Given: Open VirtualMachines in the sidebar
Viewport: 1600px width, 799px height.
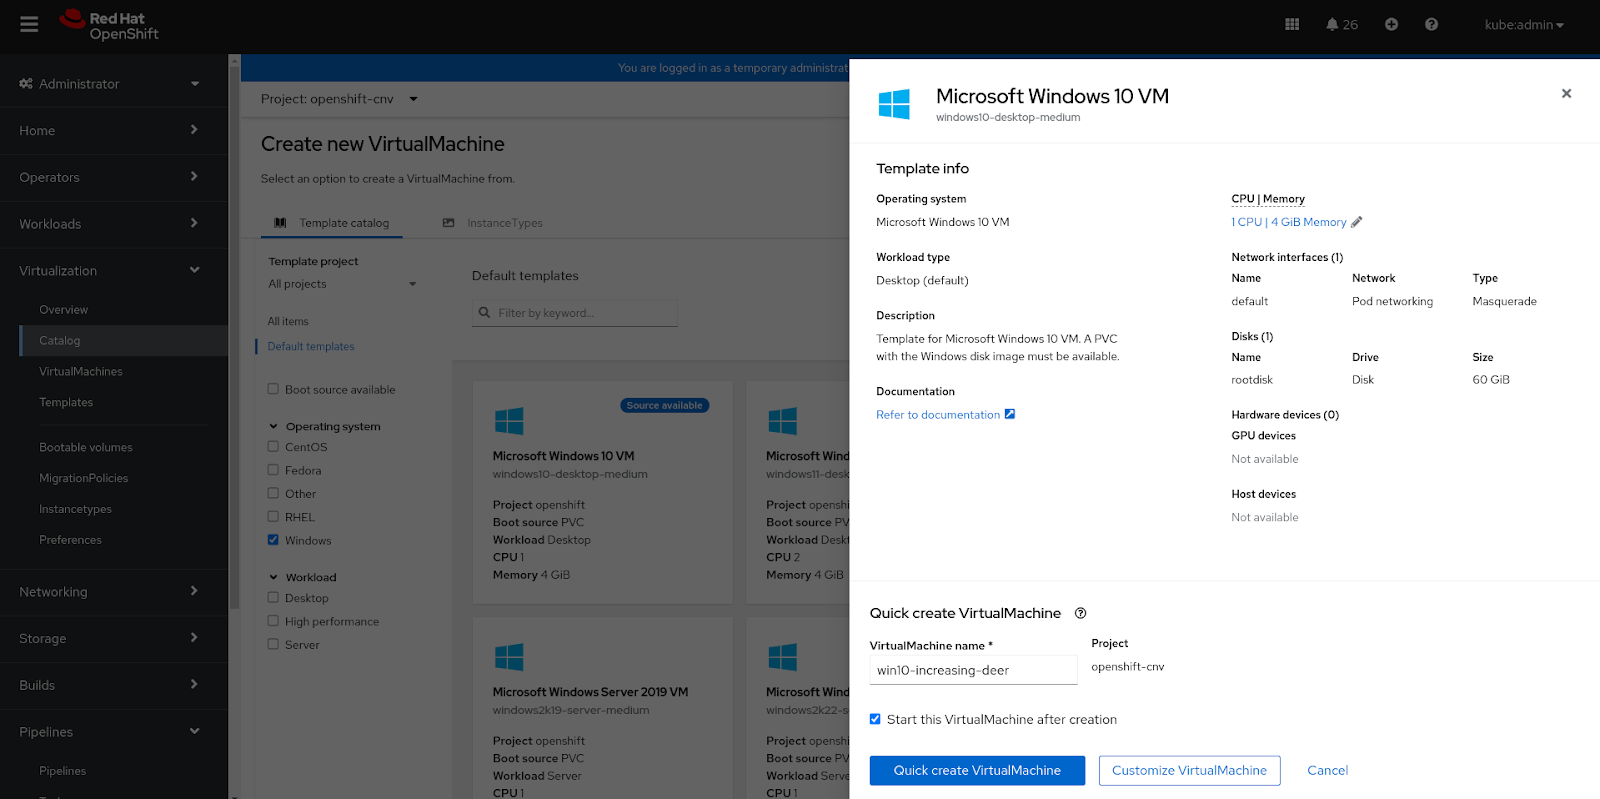Looking at the screenshot, I should 81,371.
